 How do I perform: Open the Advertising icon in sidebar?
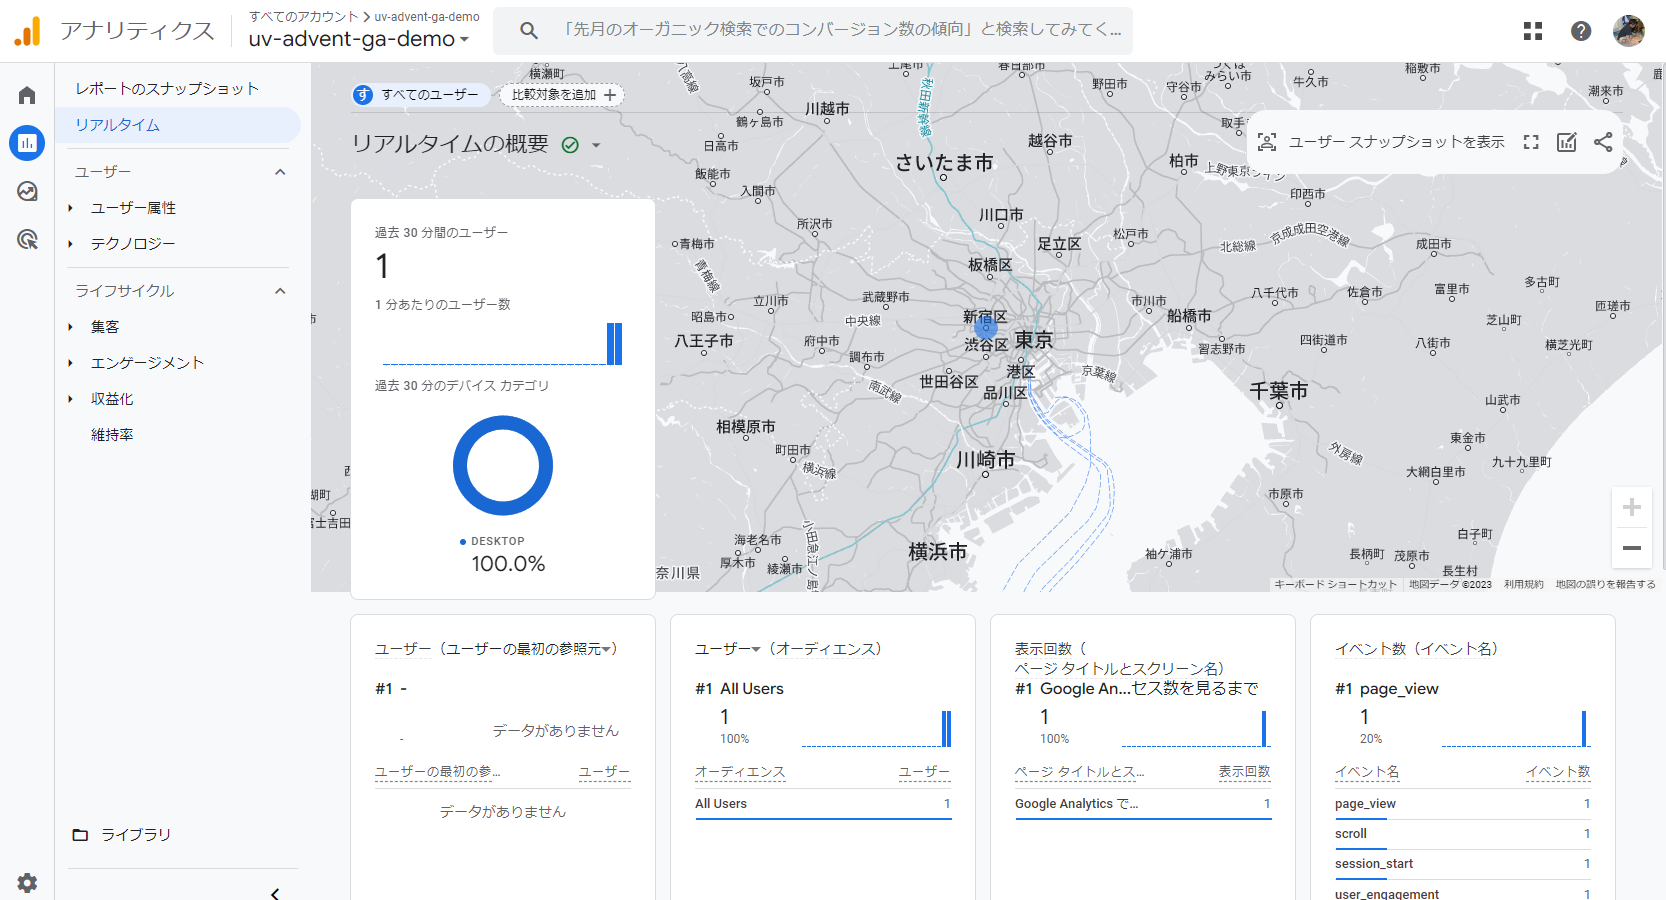point(27,239)
